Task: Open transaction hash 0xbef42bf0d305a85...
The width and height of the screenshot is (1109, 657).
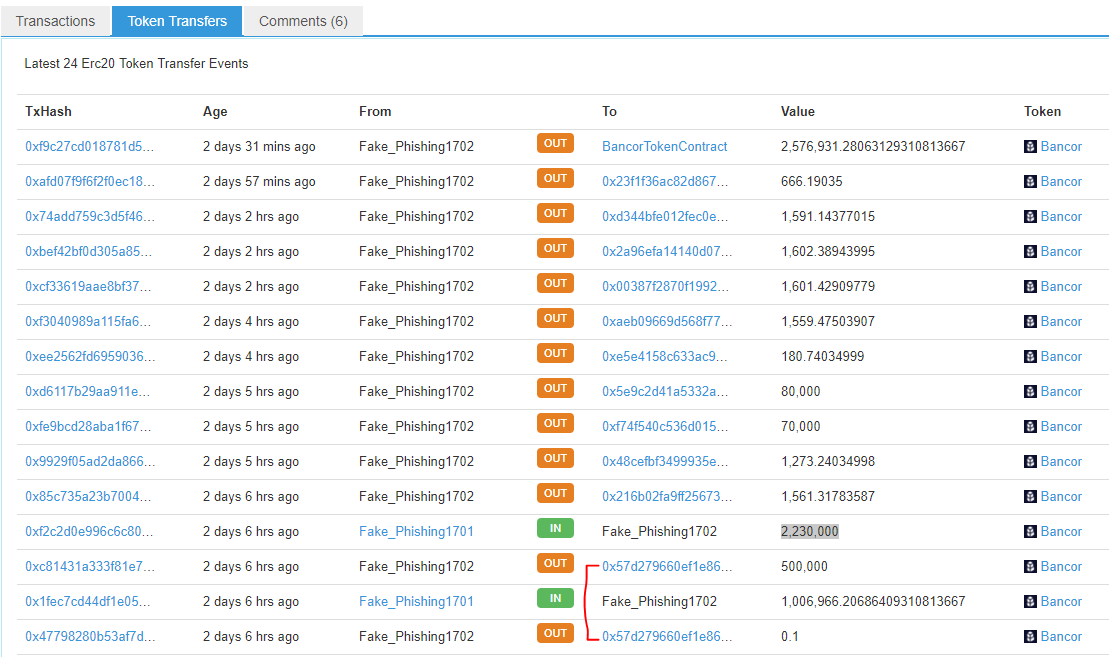Action: 88,251
